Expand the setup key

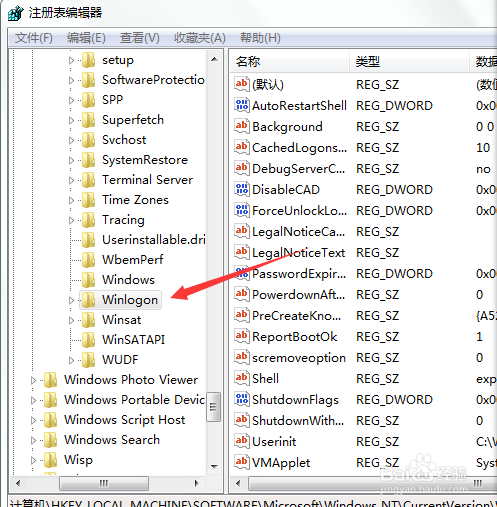click(x=71, y=60)
